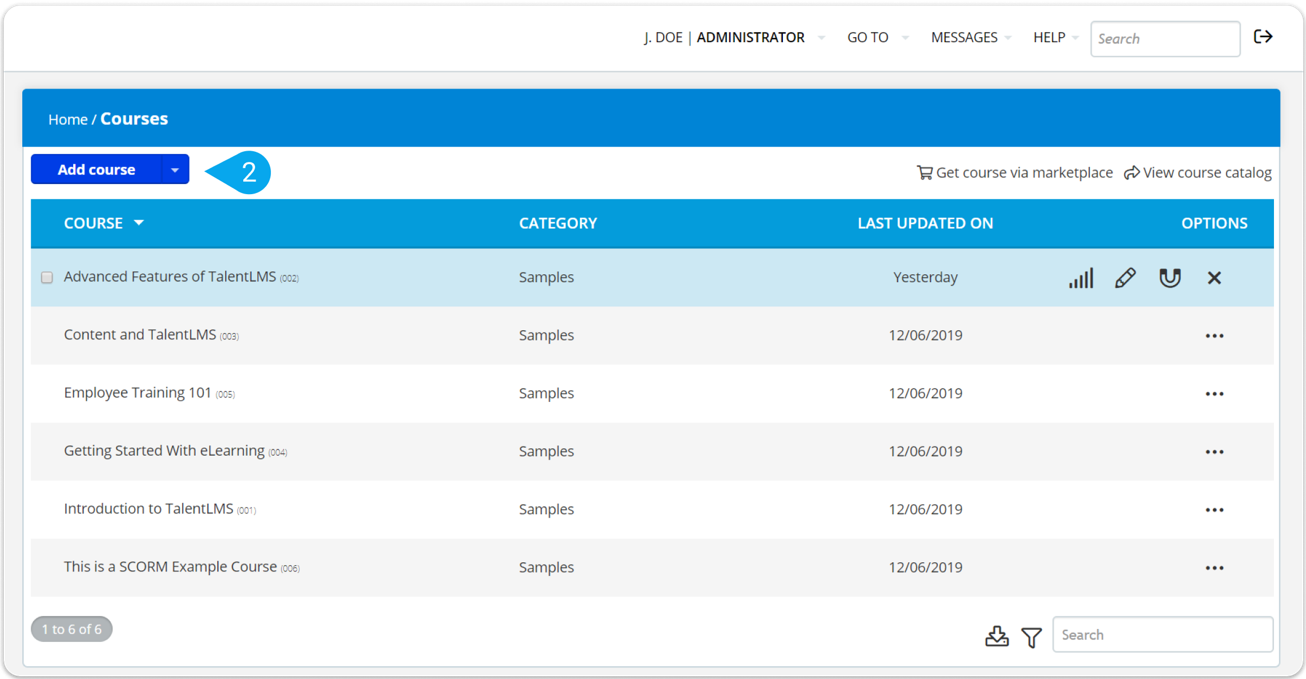
Task: Tick the checkbox for Advanced Features of TalentLMS
Action: (x=47, y=278)
